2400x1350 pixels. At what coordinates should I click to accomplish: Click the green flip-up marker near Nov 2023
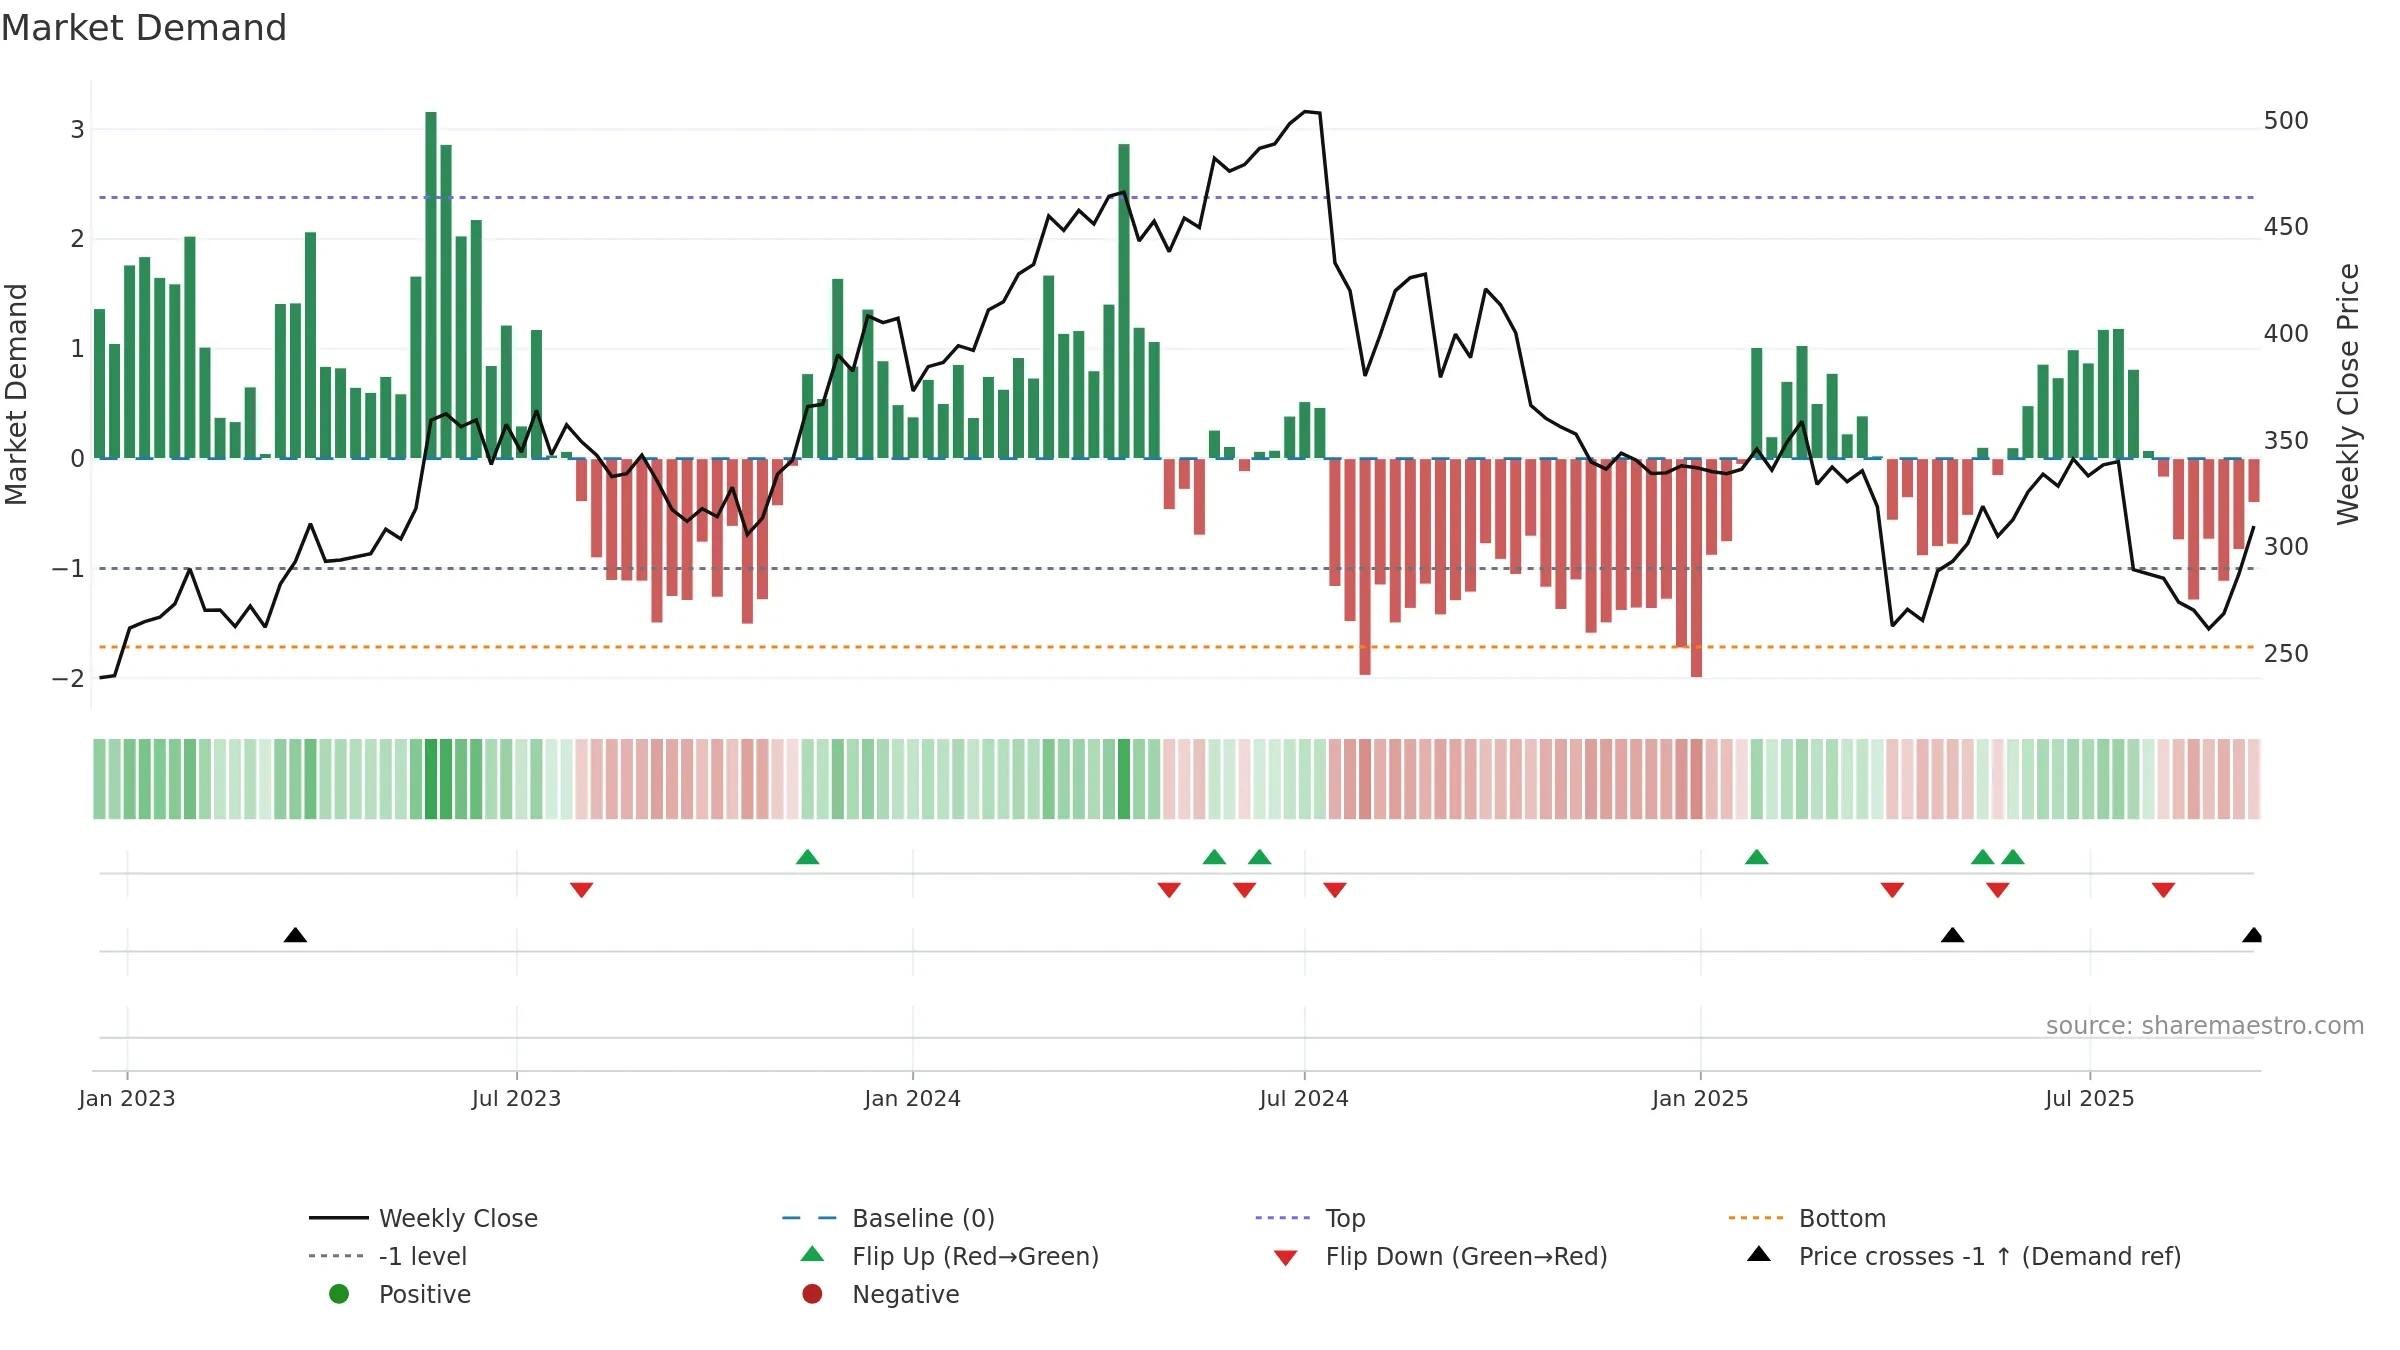coord(808,857)
